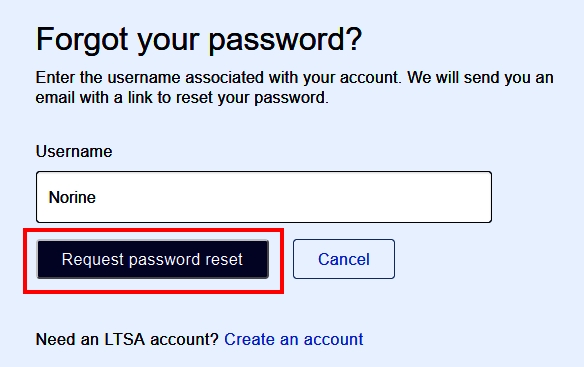Click the Username label above the field
This screenshot has height=367, width=584.
(74, 152)
